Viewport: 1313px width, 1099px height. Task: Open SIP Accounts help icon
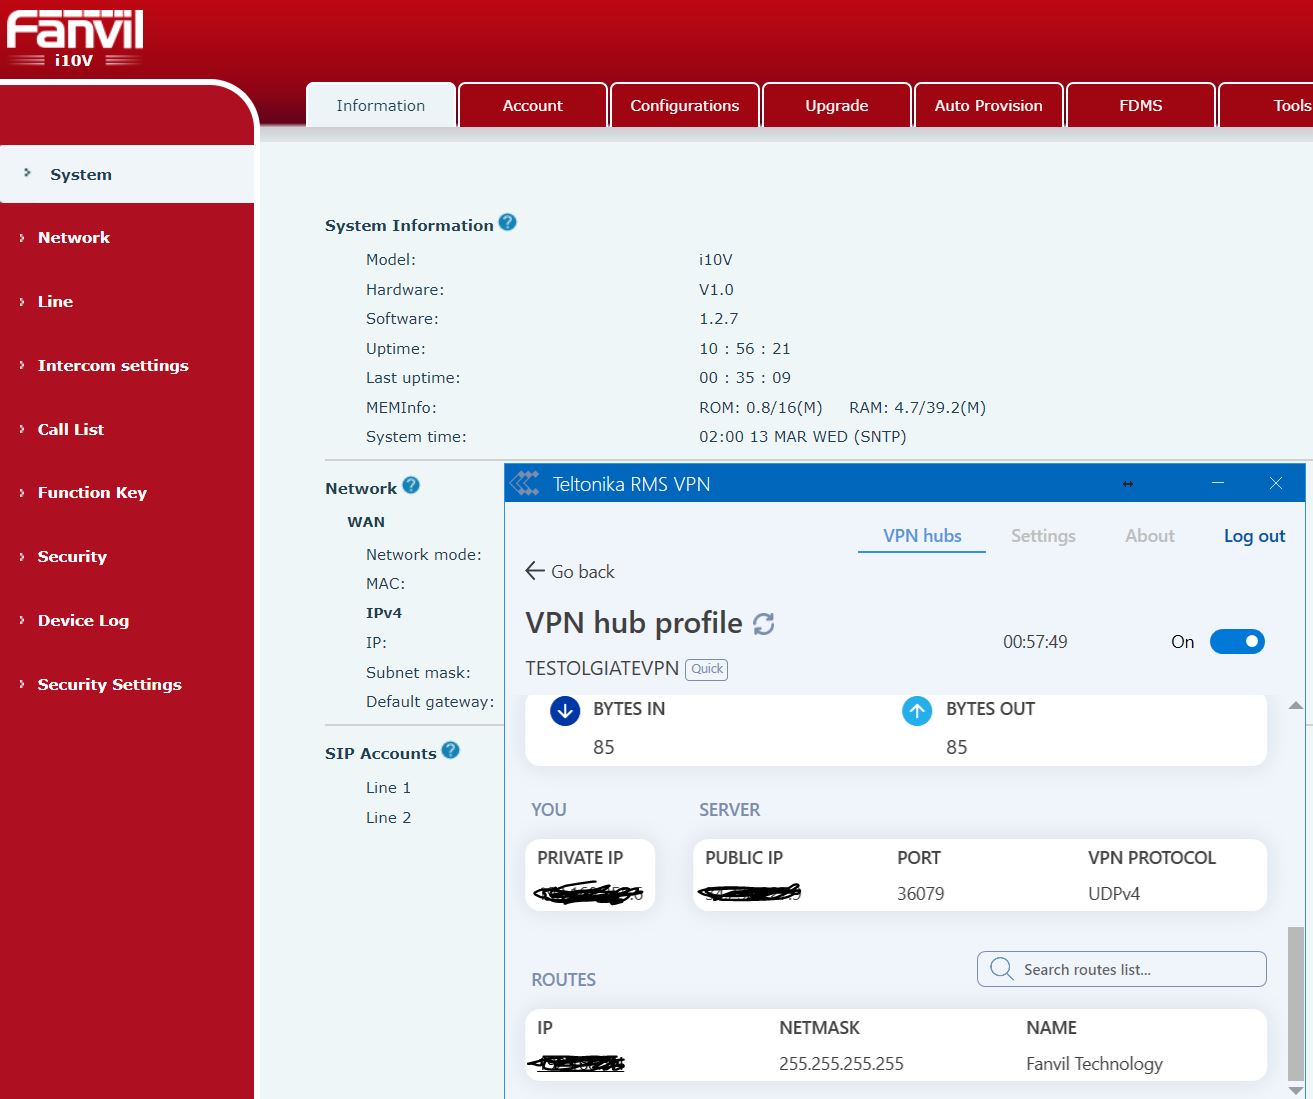450,750
